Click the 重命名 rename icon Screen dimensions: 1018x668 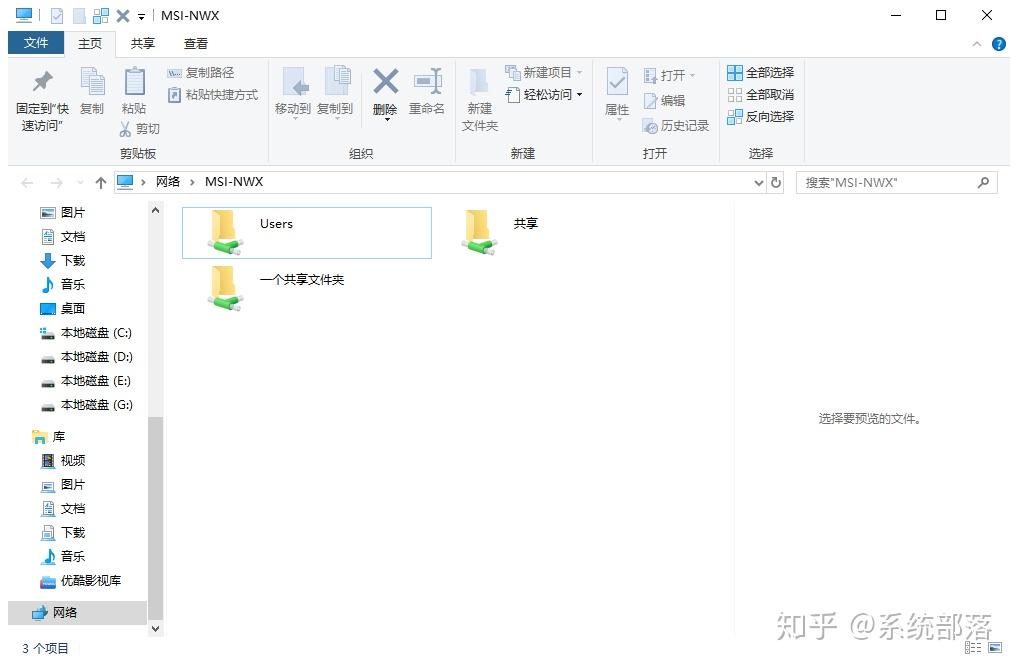pyautogui.click(x=427, y=83)
